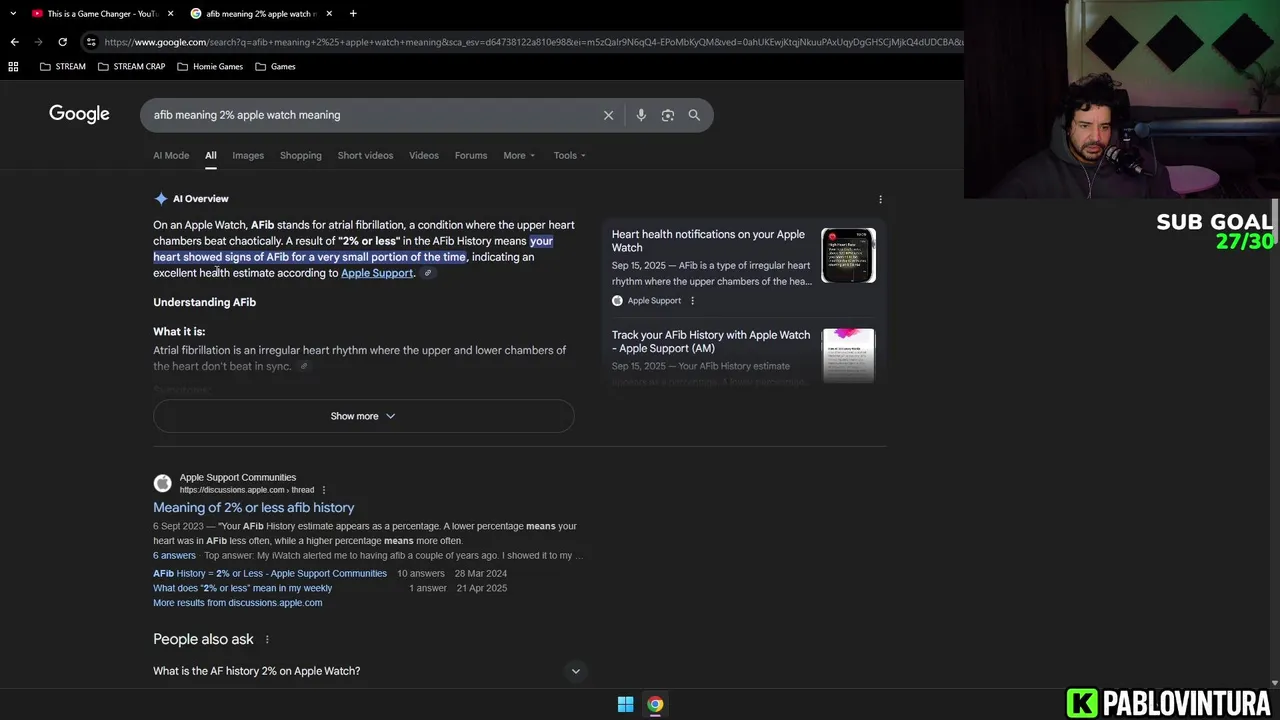Open the apps grid in bookmarks bar
This screenshot has height=720, width=1280.
coord(13,67)
